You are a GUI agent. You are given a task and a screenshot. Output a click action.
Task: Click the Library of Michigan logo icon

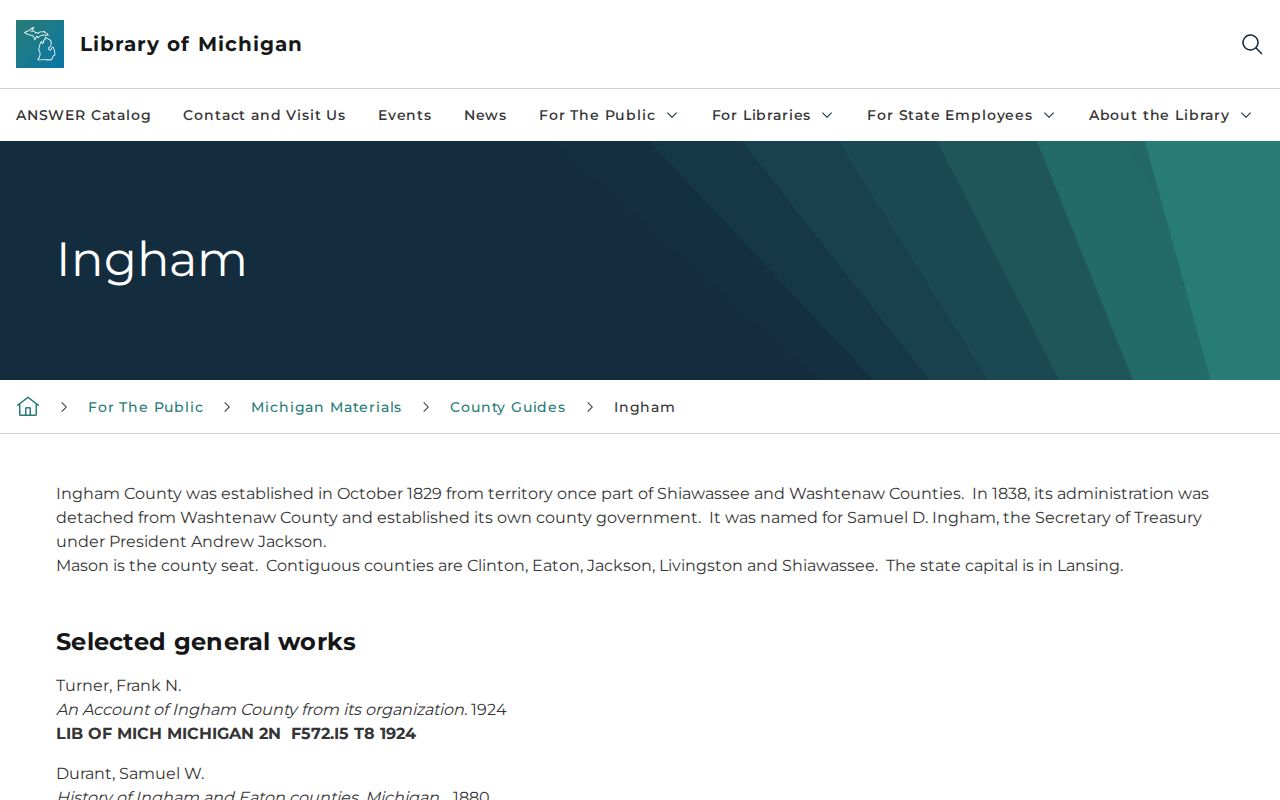coord(40,44)
